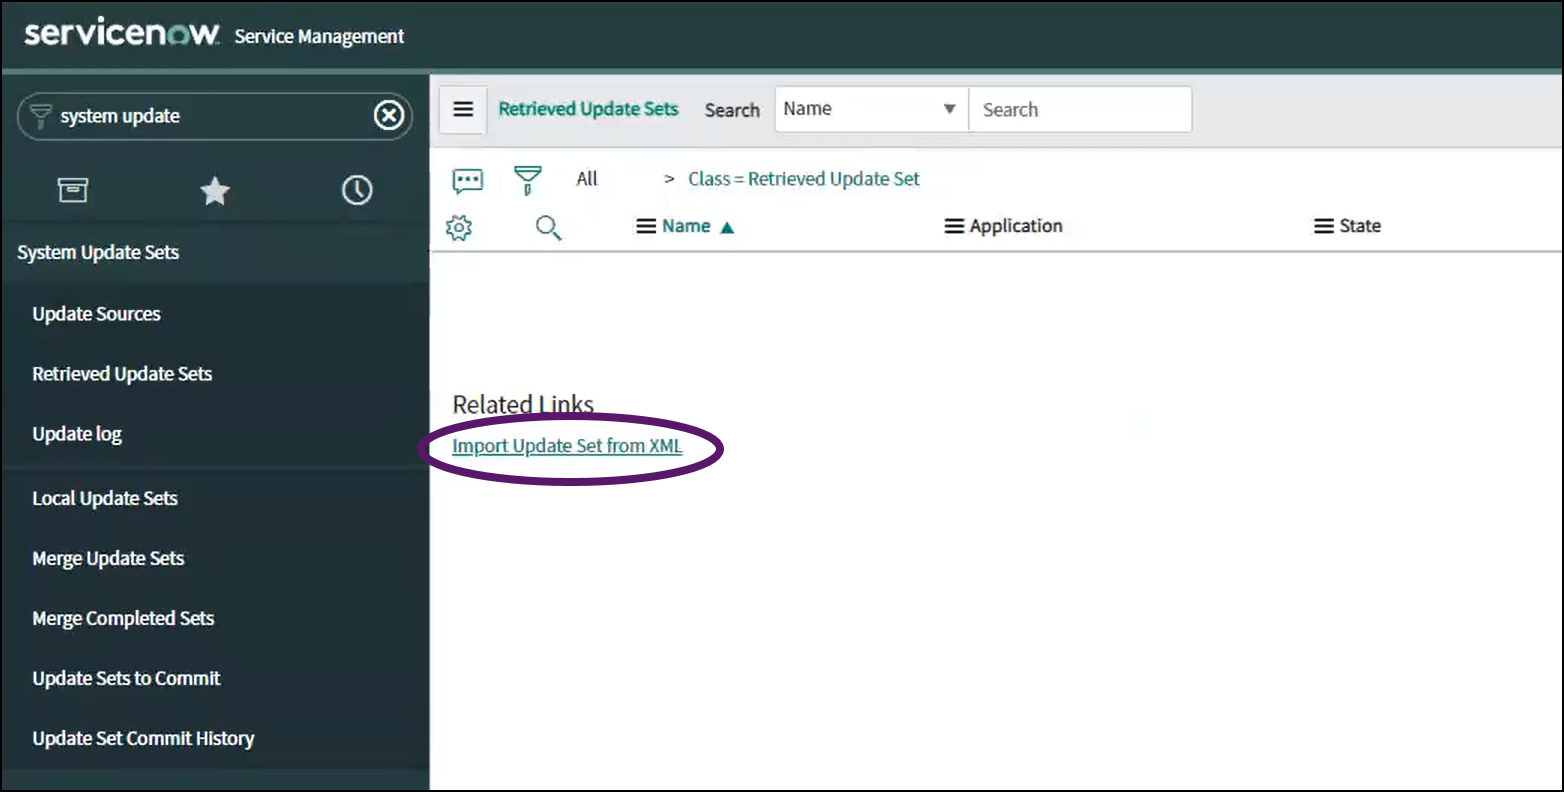Open the list filter funnel icon

[527, 179]
